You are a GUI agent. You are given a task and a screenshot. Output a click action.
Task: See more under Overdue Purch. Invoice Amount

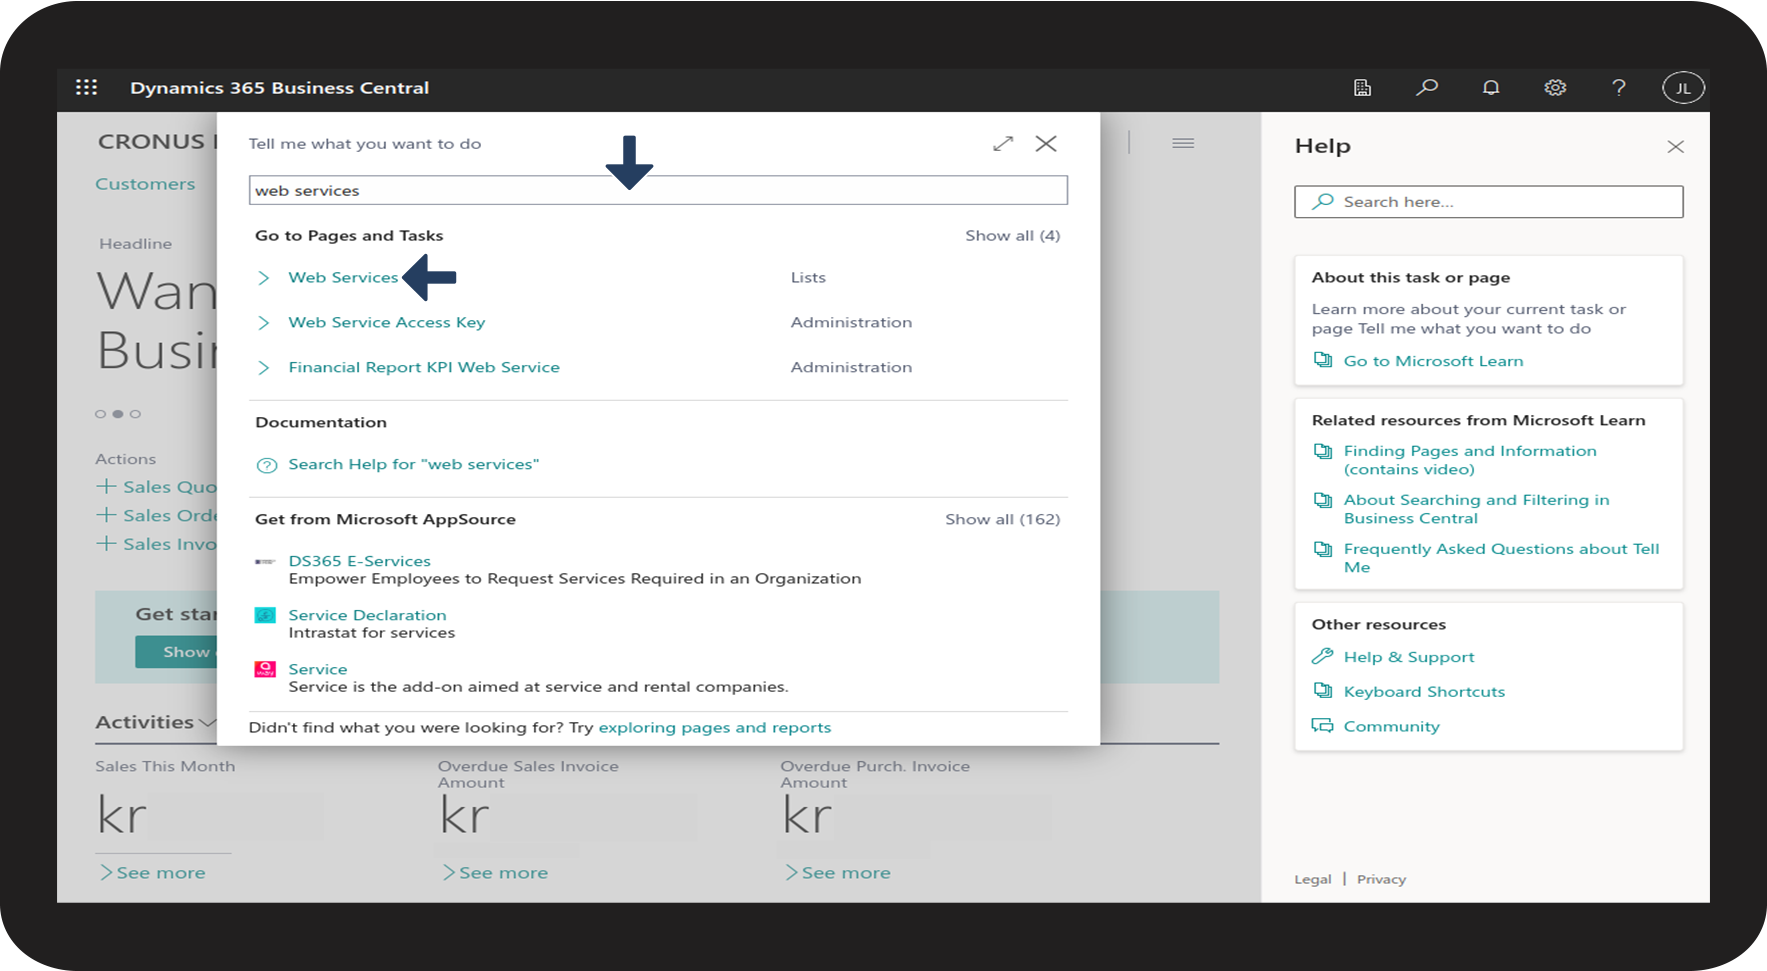pyautogui.click(x=837, y=873)
